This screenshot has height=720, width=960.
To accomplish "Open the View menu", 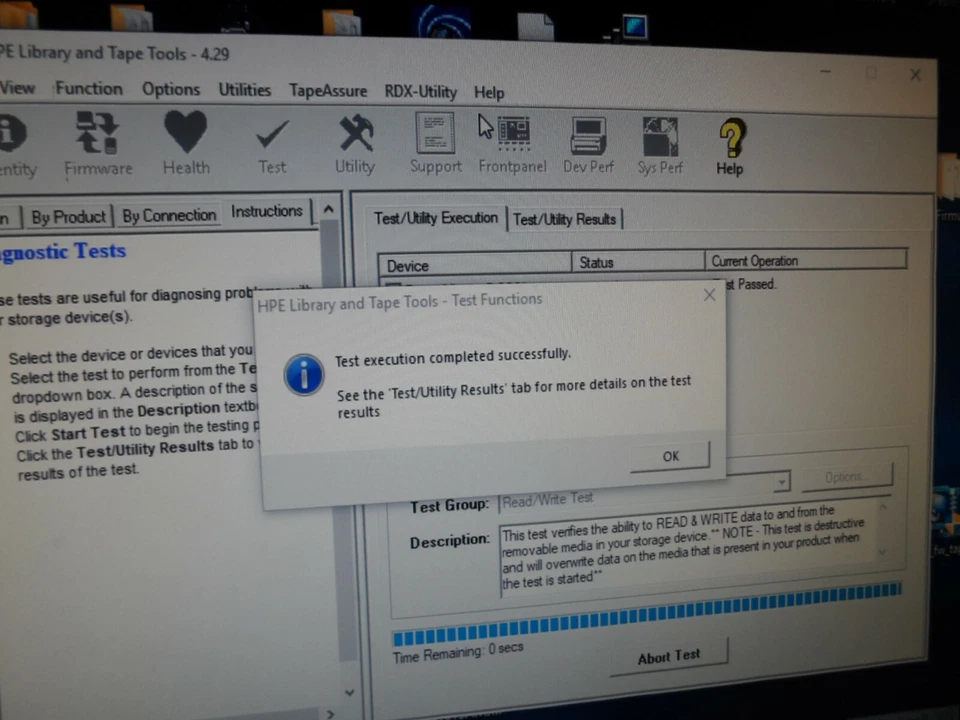I will [x=17, y=88].
